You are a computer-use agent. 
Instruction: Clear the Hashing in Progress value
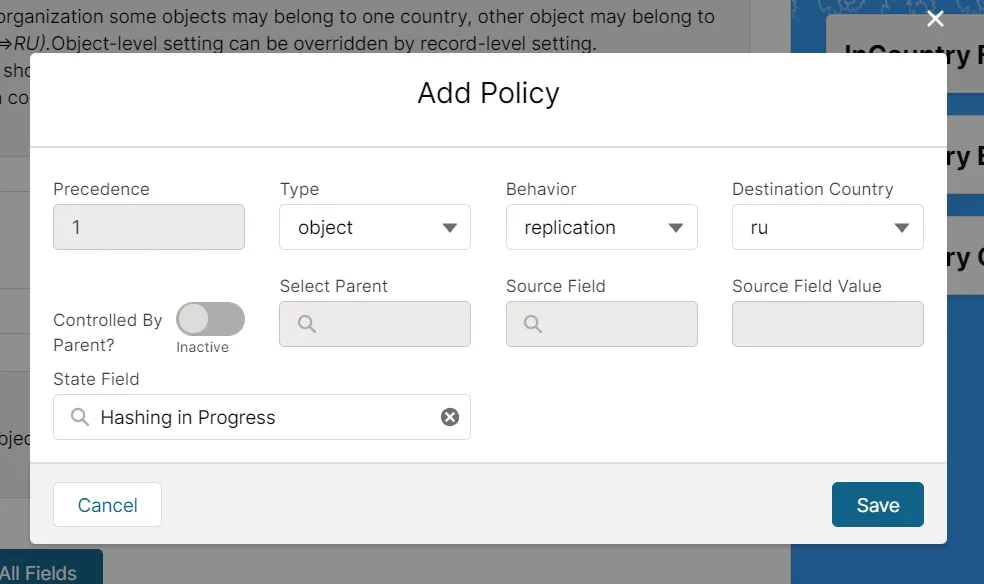pos(450,417)
